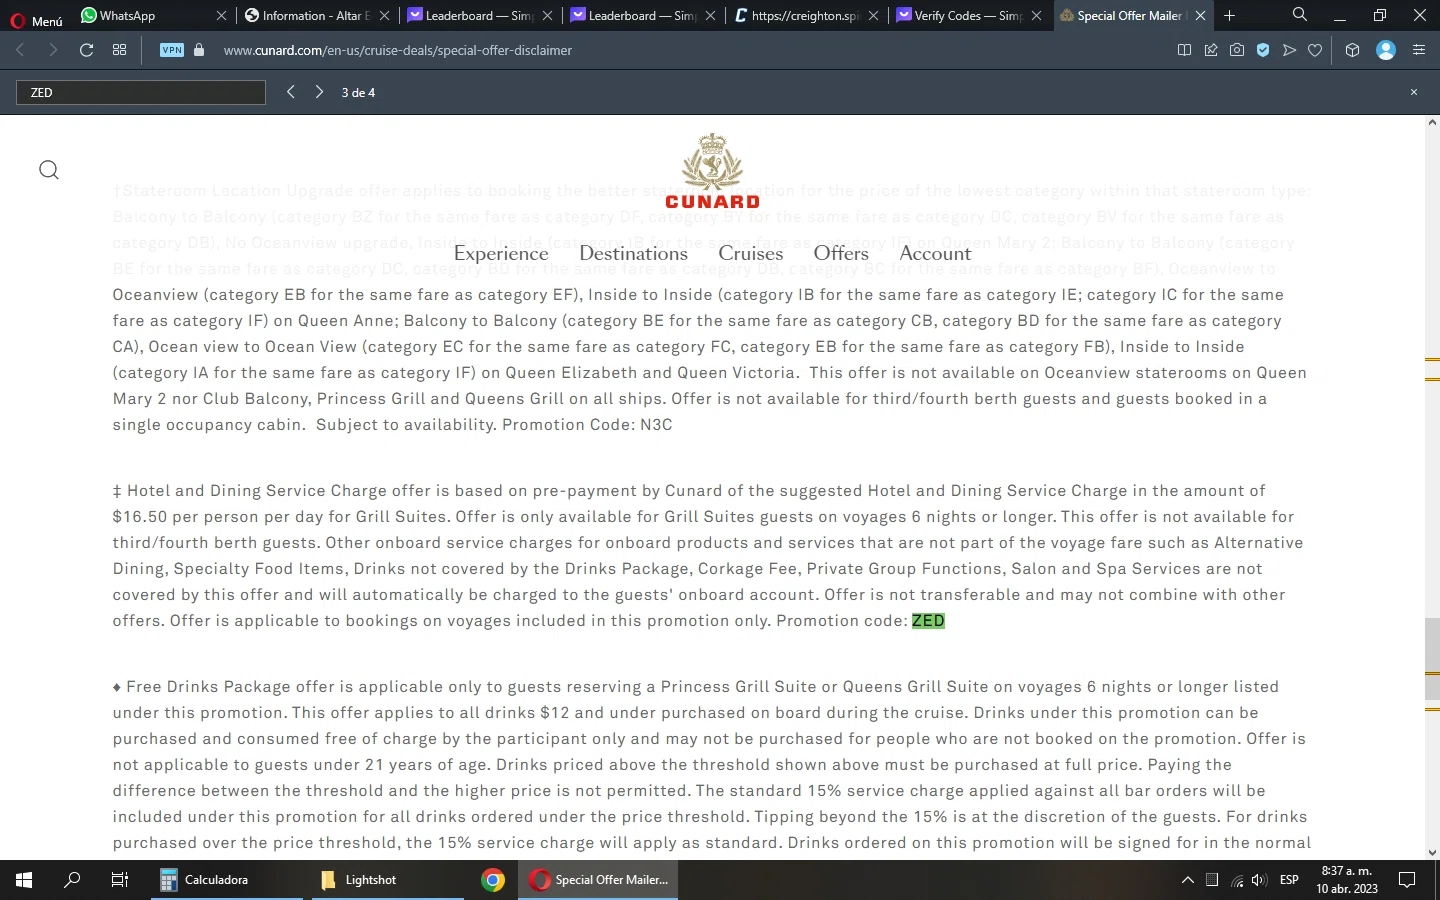Click the highlighted ZED promotion code
This screenshot has height=900, width=1440.
click(928, 621)
